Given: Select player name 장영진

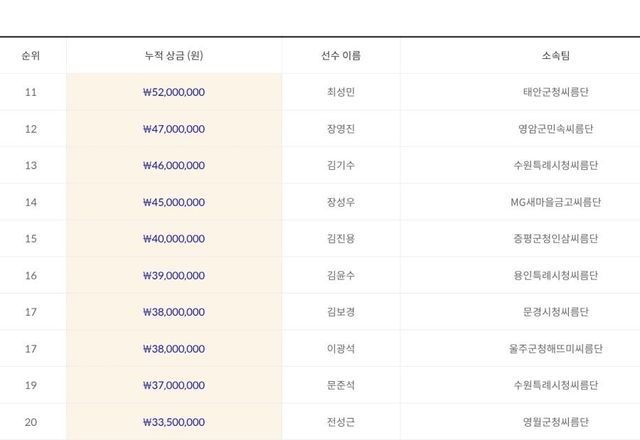Looking at the screenshot, I should coord(341,129).
